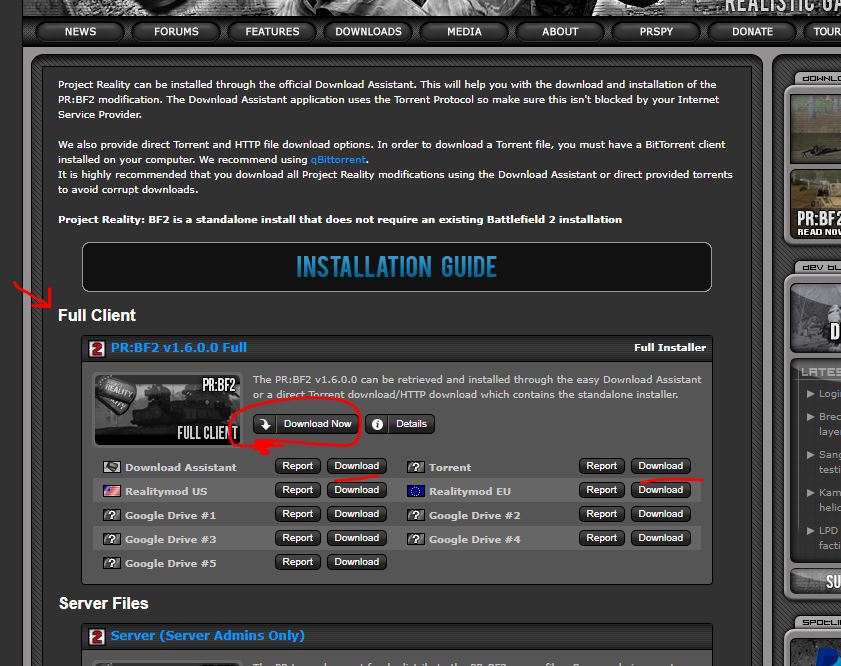Open the FEATURES page
Viewport: 841px width, 666px height.
click(272, 32)
